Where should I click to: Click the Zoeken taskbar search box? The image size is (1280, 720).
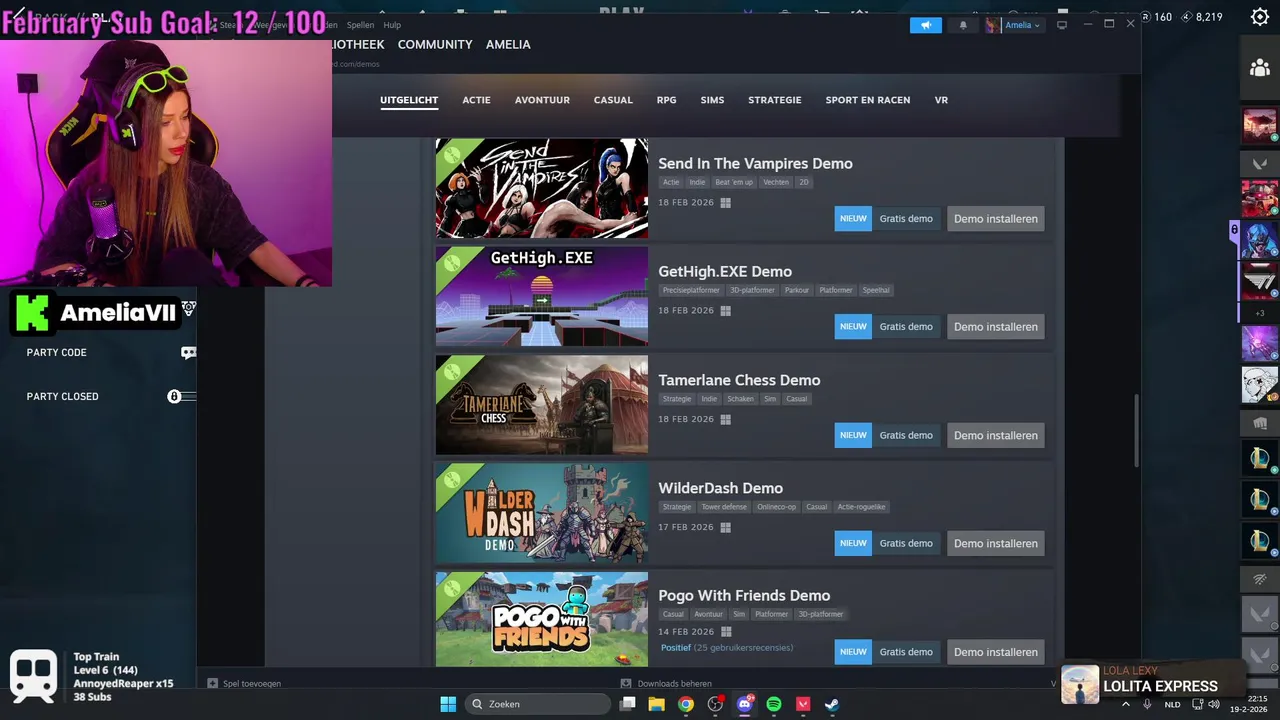coord(539,704)
